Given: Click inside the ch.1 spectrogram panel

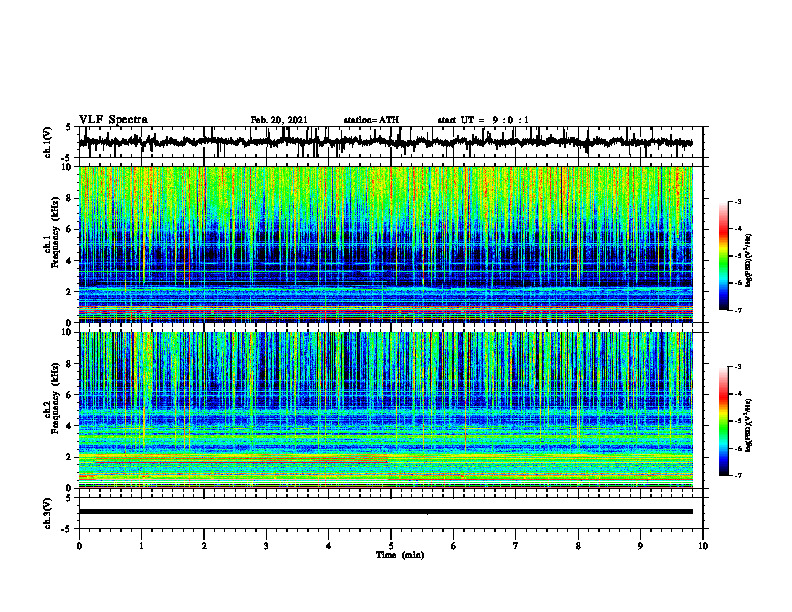Looking at the screenshot, I should (x=385, y=244).
